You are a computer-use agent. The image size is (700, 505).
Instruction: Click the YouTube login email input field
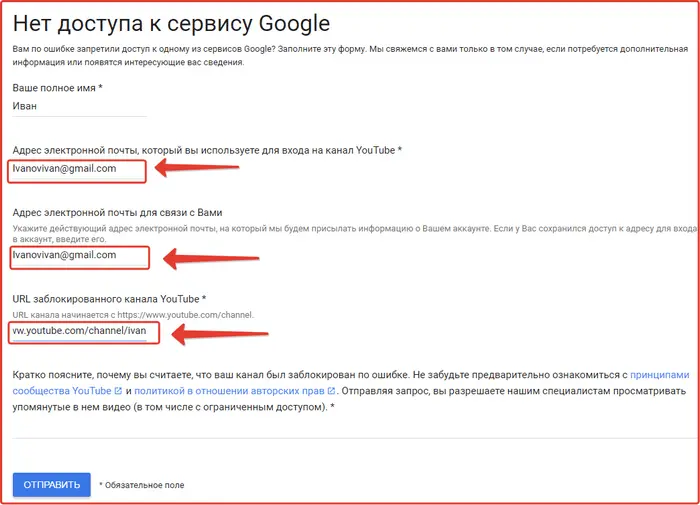tap(77, 169)
